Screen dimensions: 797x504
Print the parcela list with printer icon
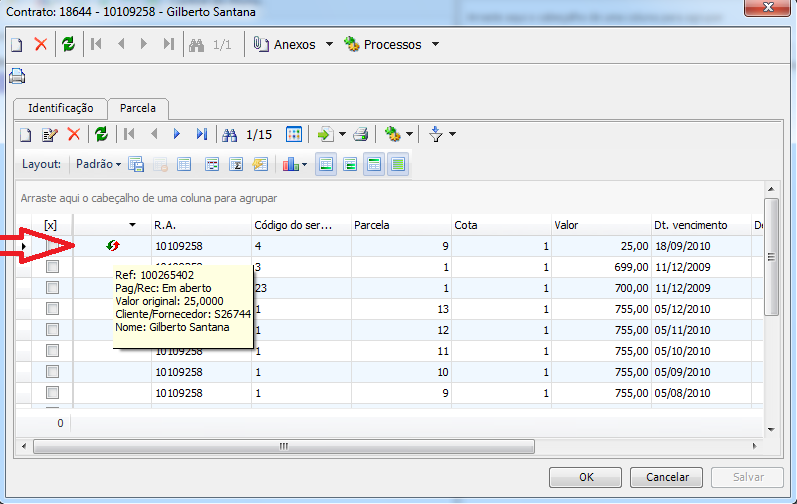[361, 134]
